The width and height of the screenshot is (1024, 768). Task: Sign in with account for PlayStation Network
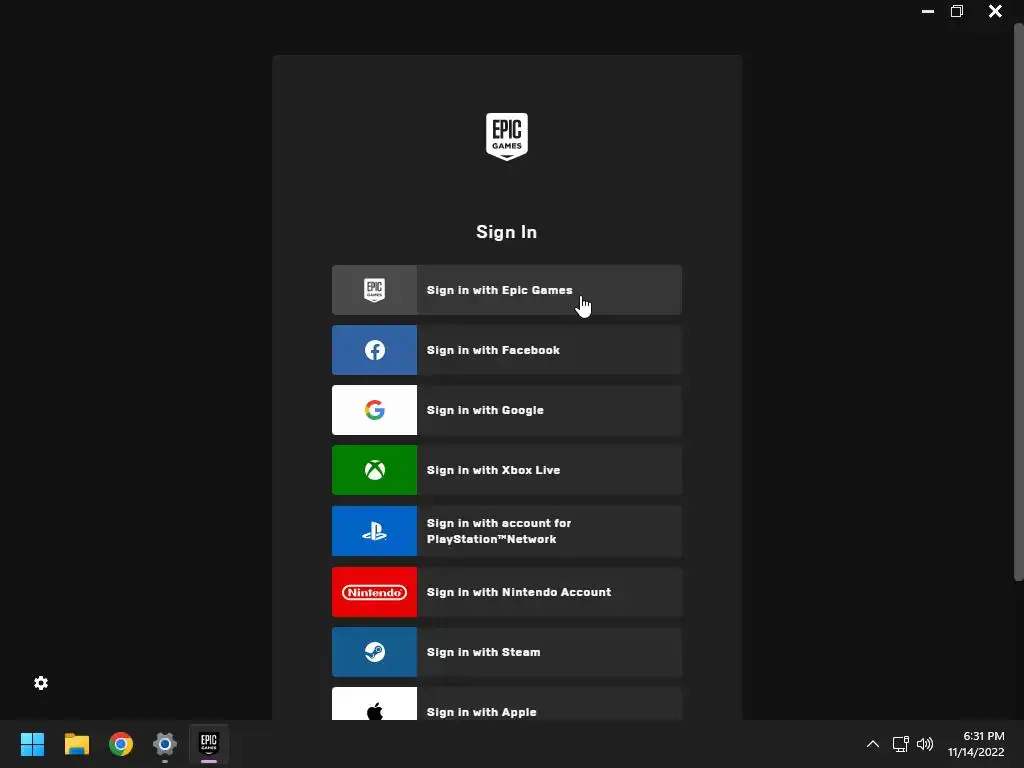click(507, 531)
